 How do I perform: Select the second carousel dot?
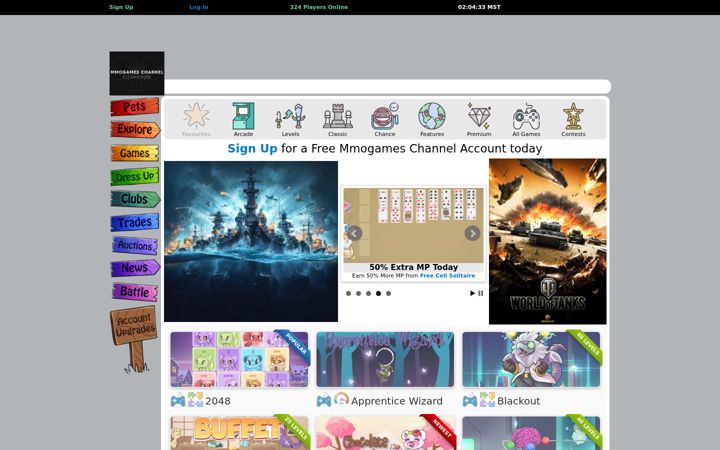pos(359,293)
